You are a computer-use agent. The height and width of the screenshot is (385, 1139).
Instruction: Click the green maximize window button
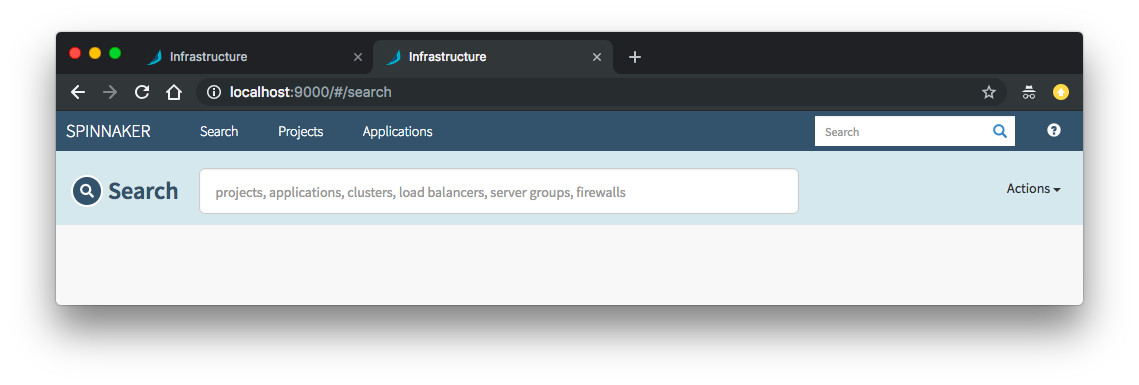pos(115,53)
